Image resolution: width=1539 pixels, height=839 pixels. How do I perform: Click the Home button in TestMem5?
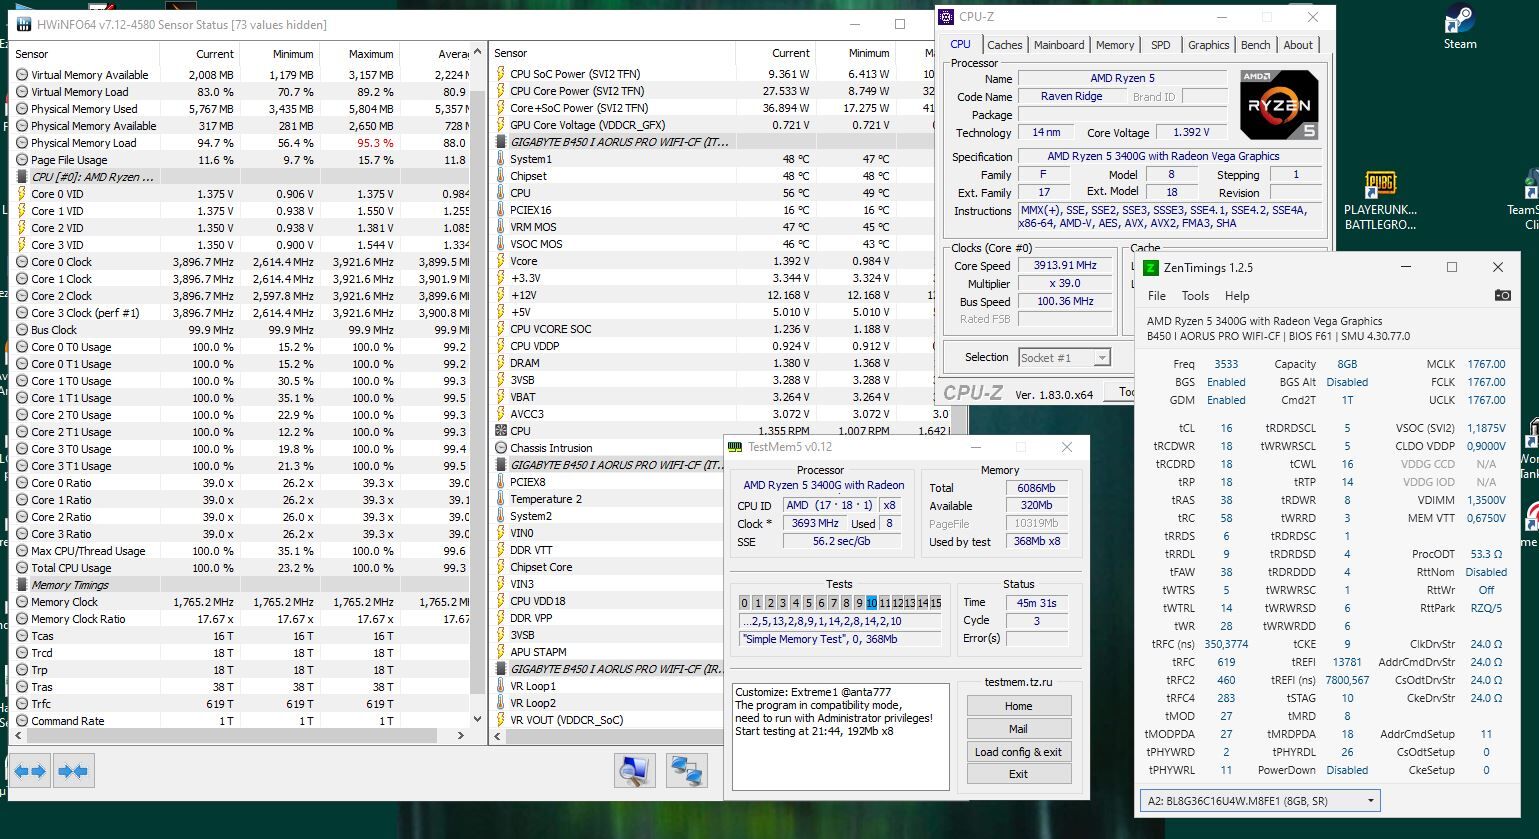tap(1018, 706)
